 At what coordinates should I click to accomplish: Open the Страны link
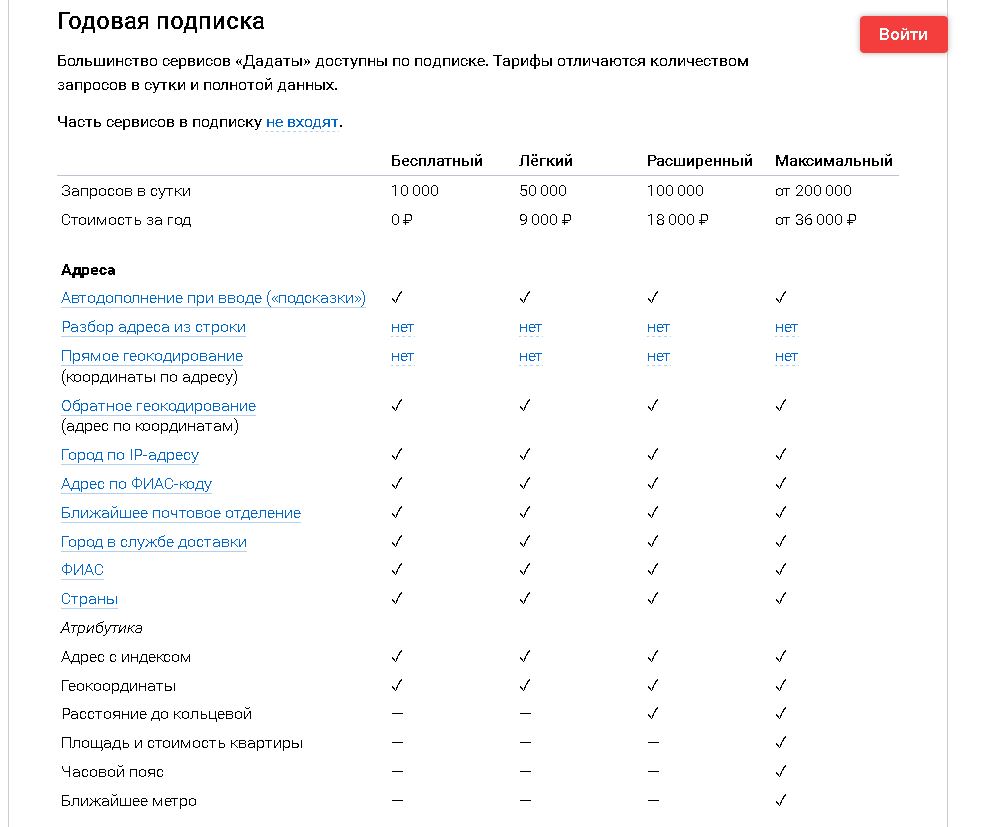89,599
